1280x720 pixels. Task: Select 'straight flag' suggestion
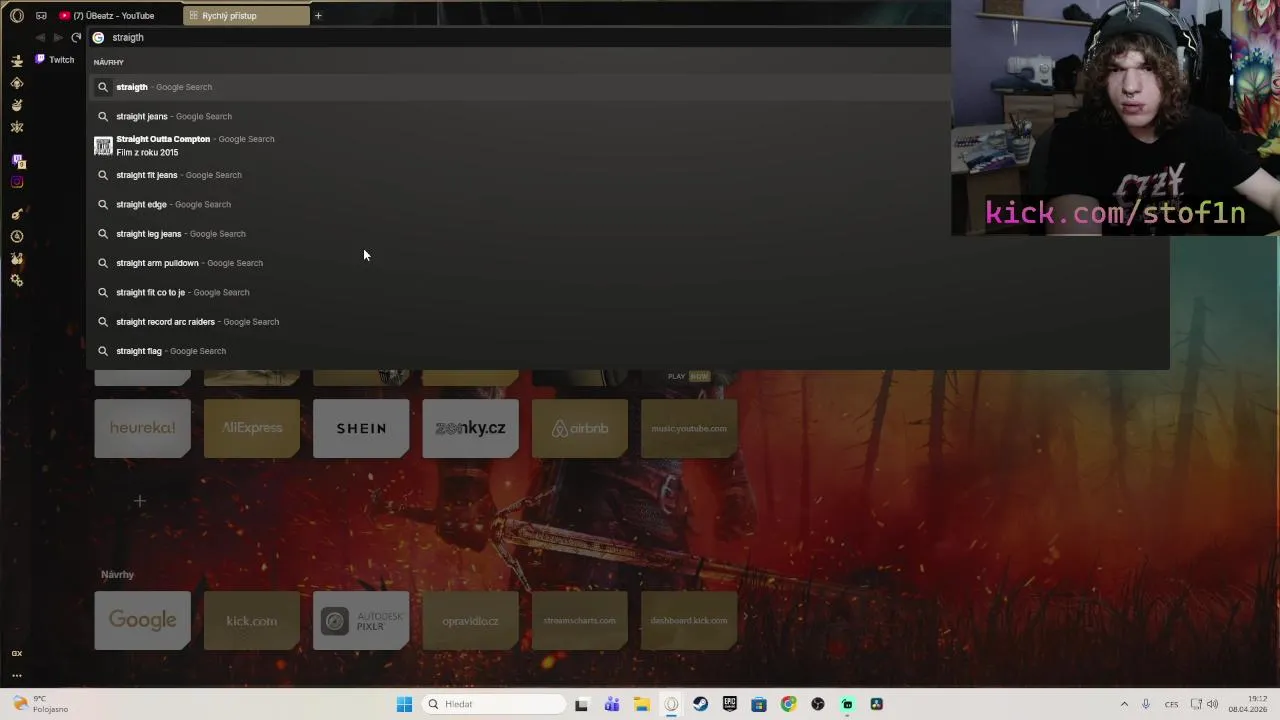628,351
